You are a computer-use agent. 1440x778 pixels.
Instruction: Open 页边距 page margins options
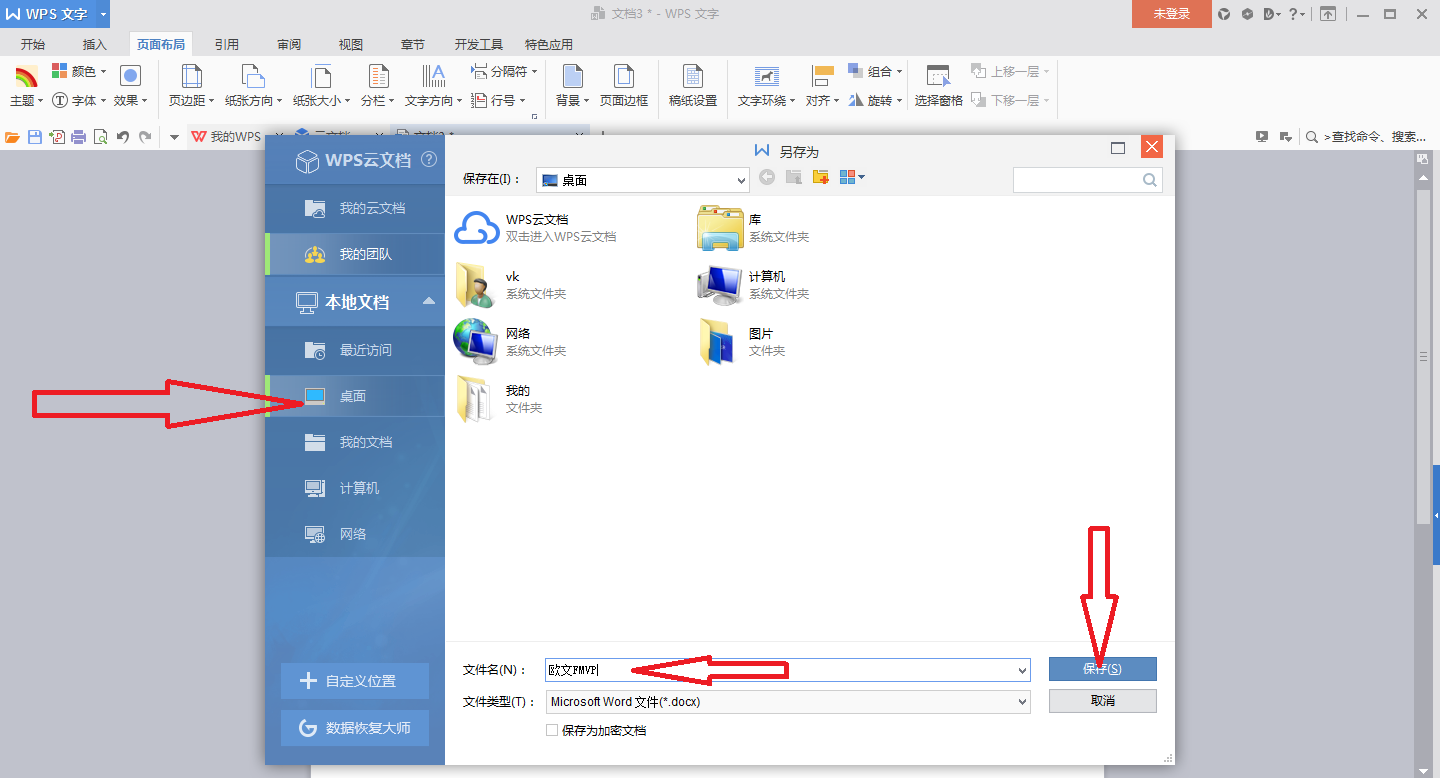tap(190, 87)
